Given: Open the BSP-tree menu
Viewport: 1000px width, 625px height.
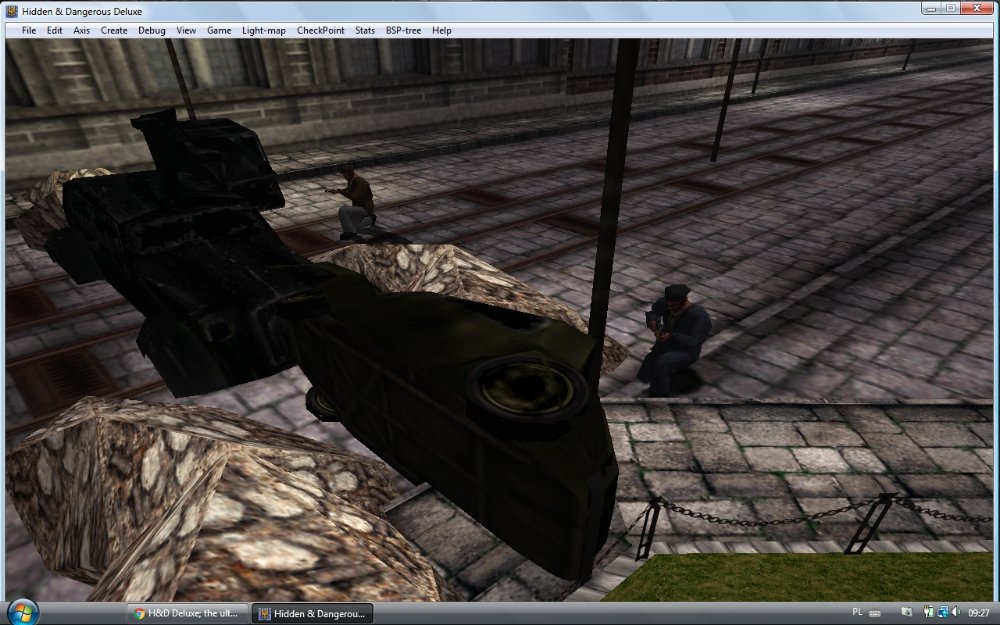Looking at the screenshot, I should pos(403,30).
